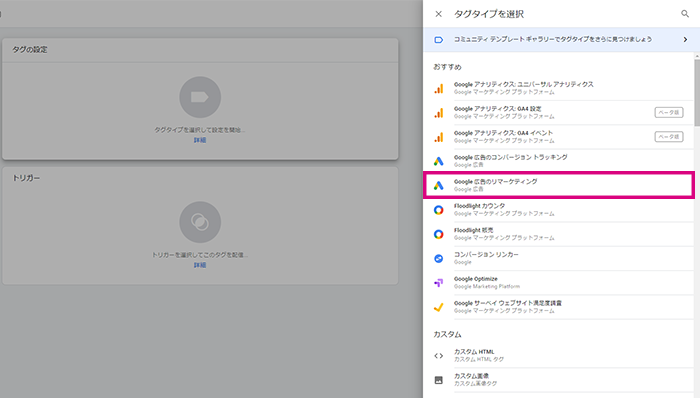Image resolution: width=700 pixels, height=398 pixels.
Task: Click GA4 イベント analytics icon
Action: tap(439, 137)
